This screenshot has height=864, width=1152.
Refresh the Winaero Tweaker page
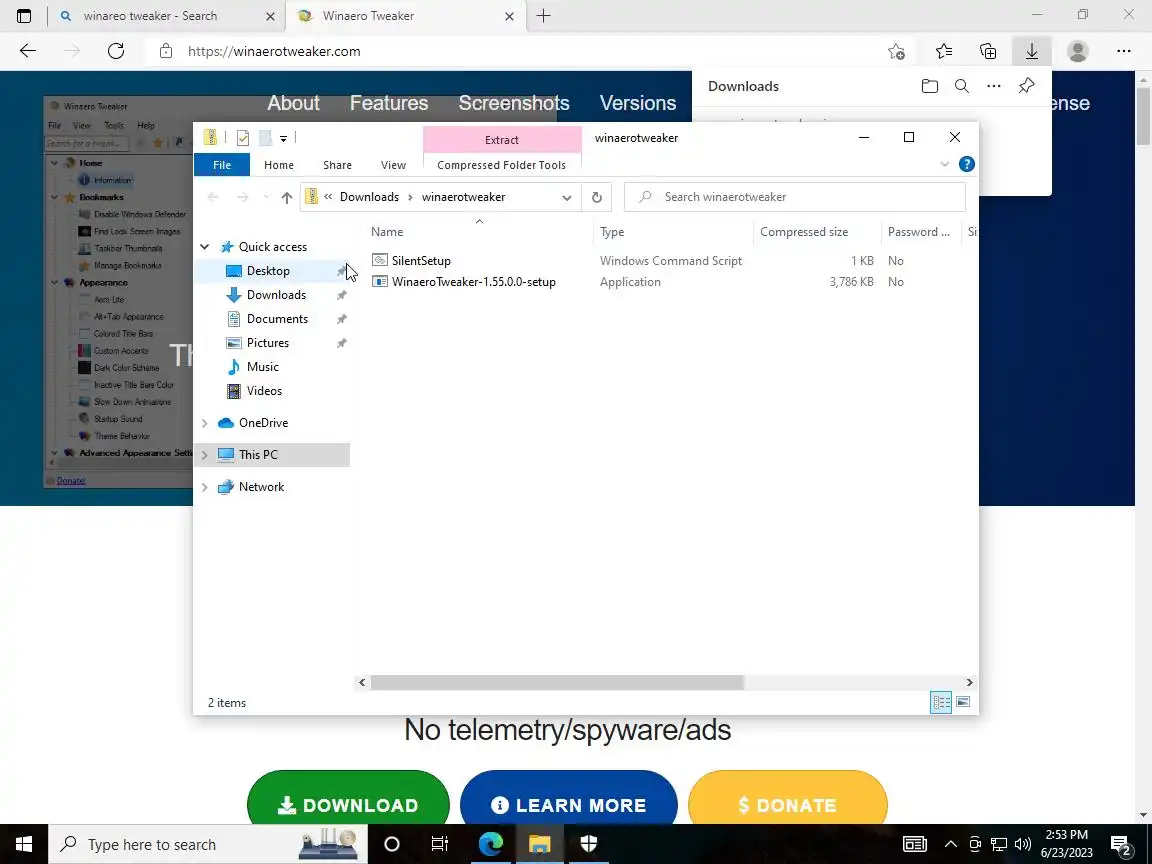click(x=116, y=51)
